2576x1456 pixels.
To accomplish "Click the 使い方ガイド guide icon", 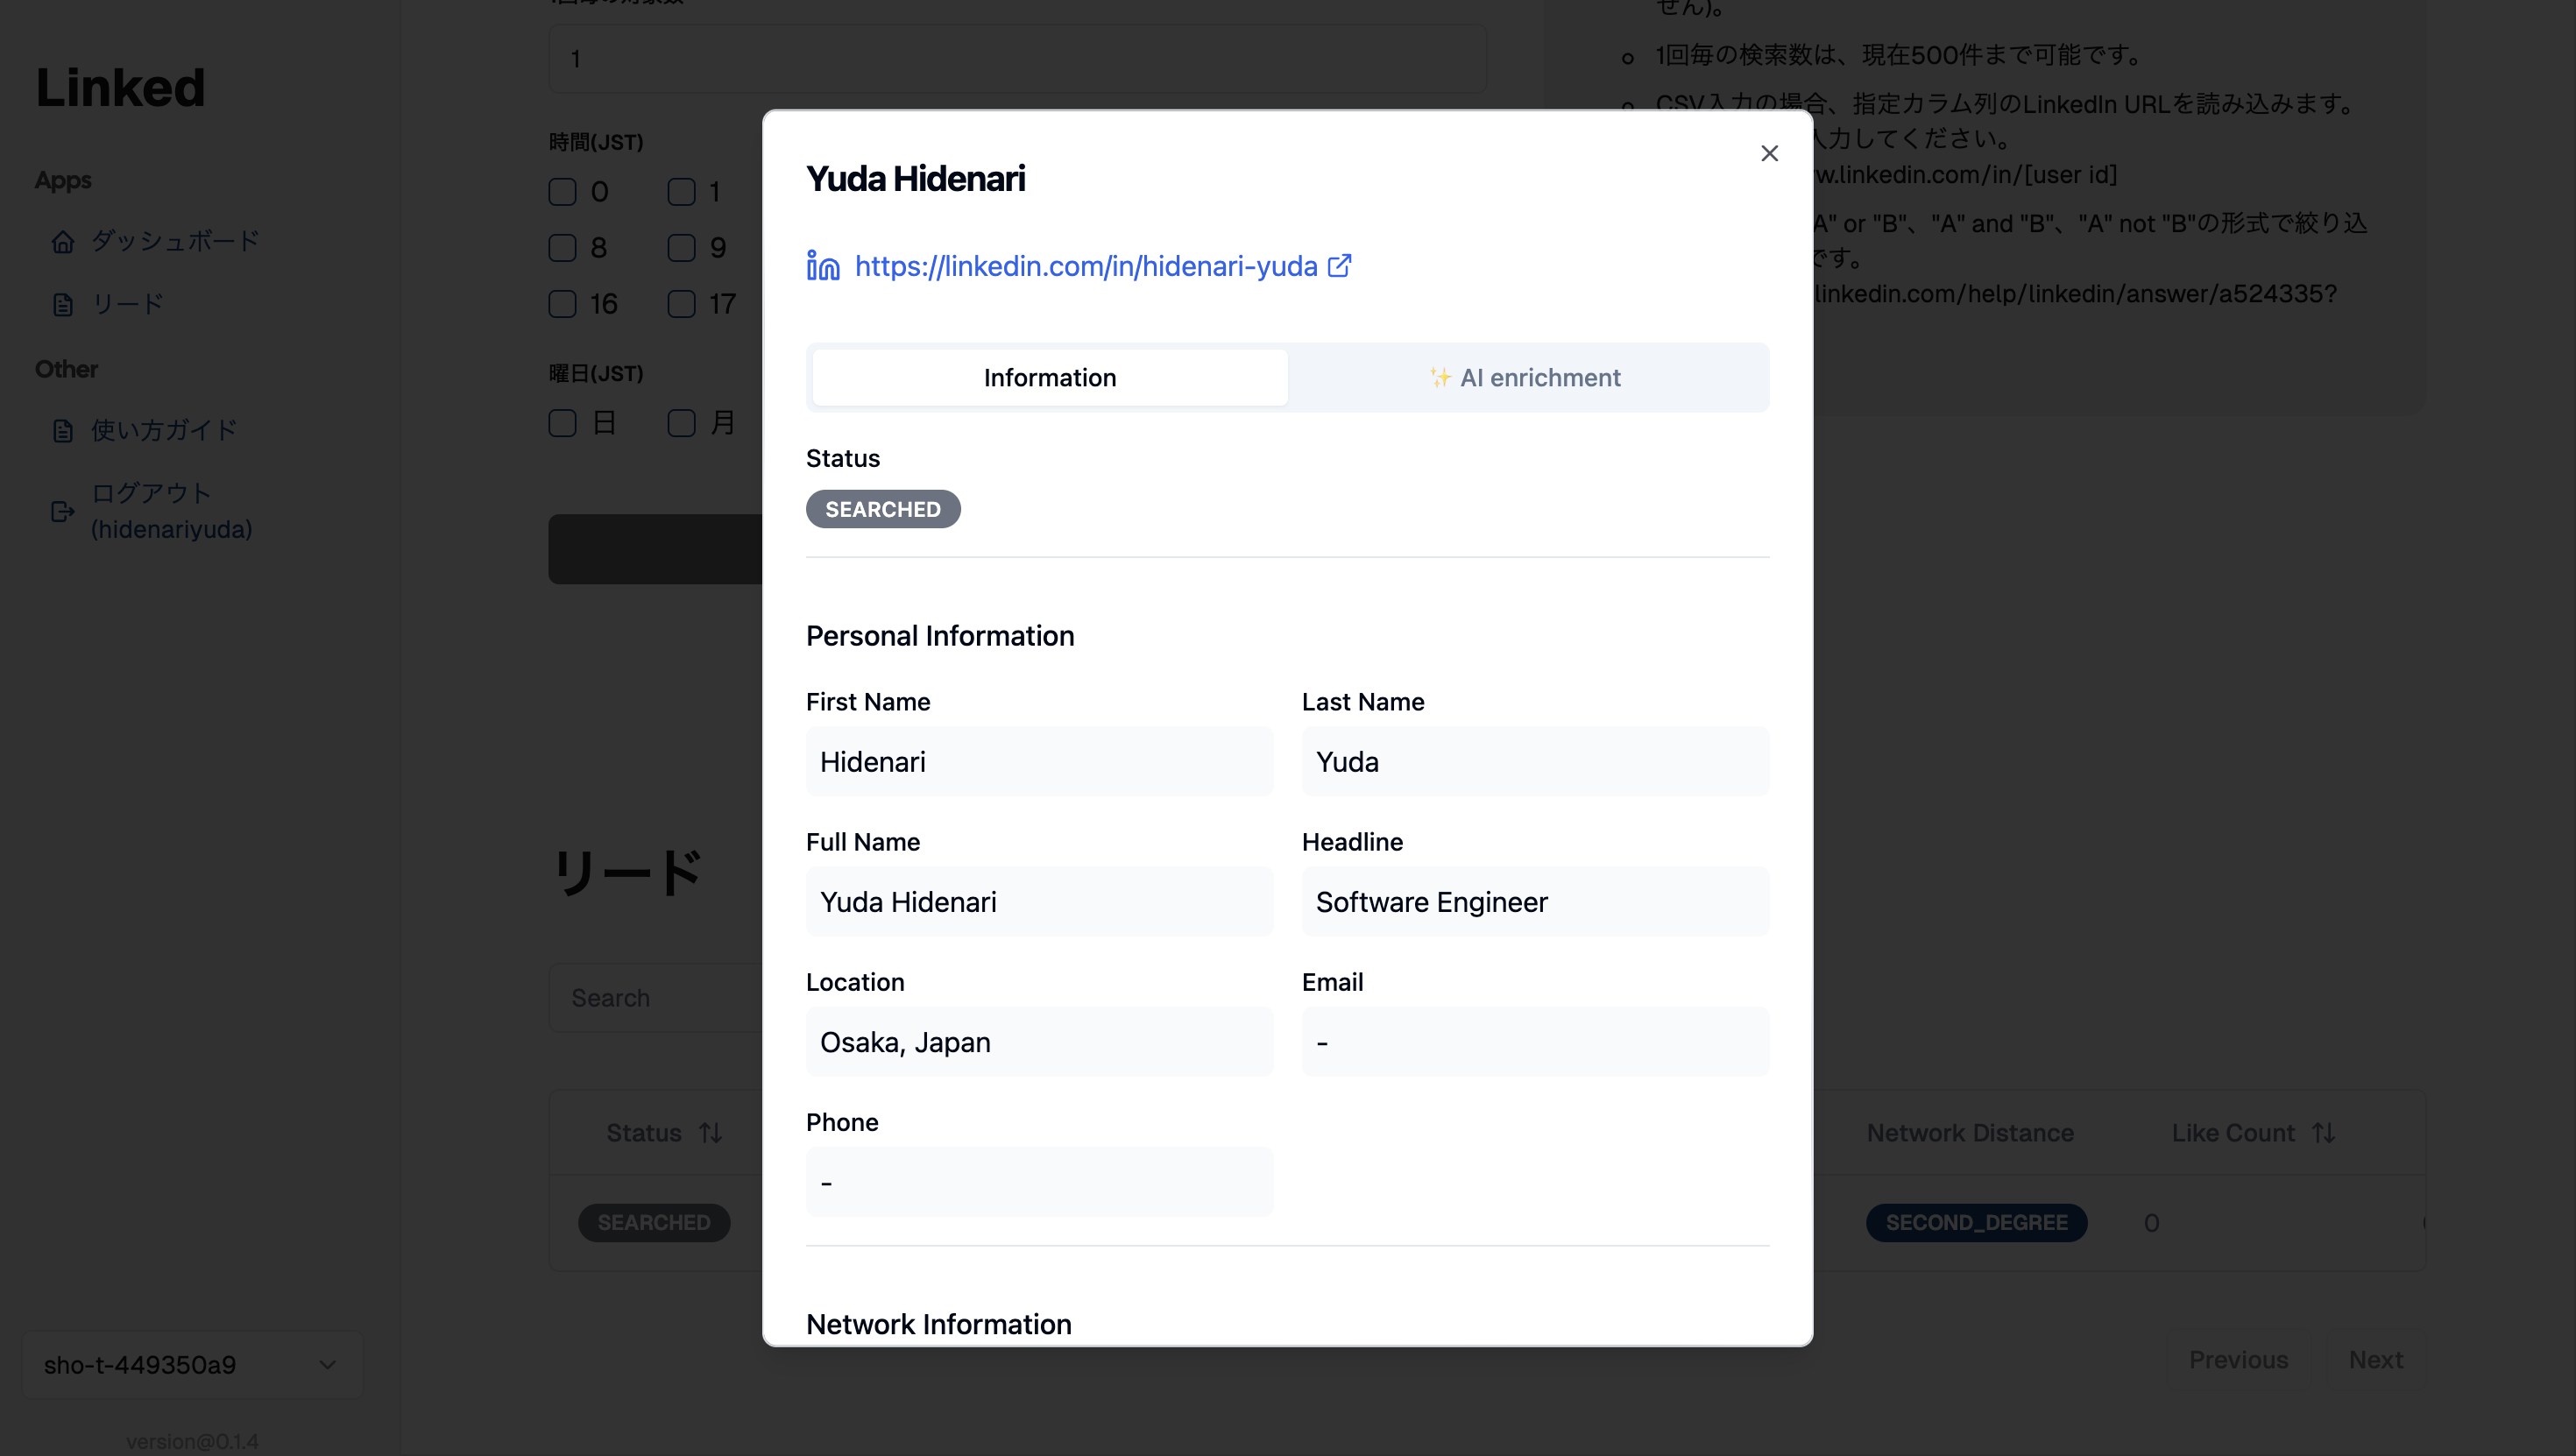I will pos(63,429).
